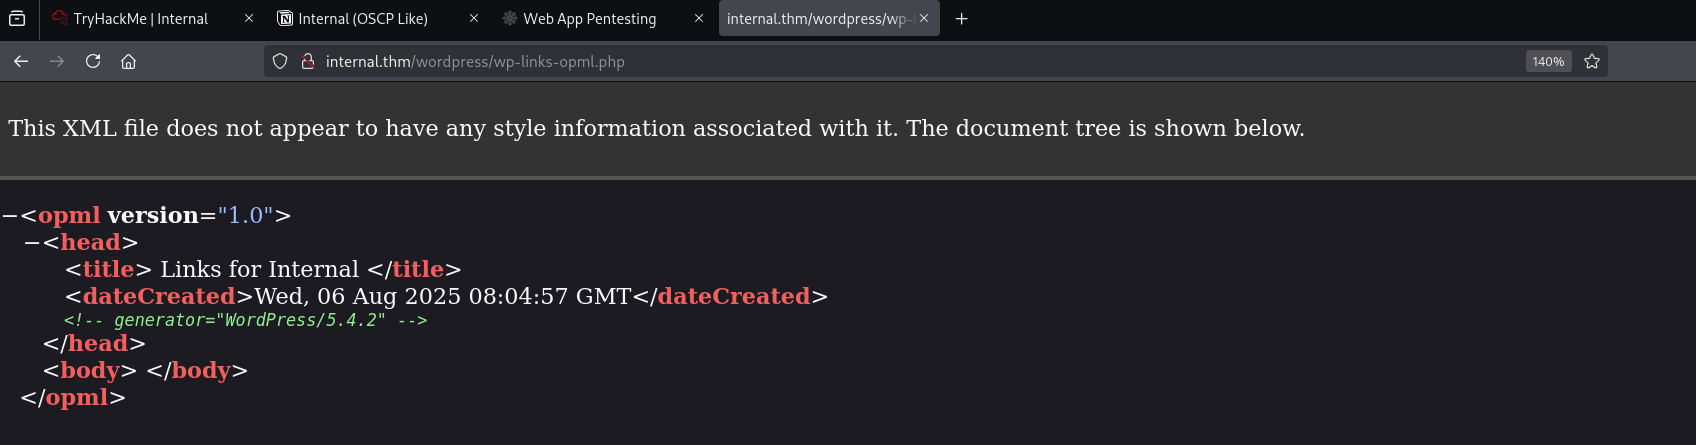Switch to the Internal (OSCP Like) tab
1696x445 pixels.
[363, 18]
